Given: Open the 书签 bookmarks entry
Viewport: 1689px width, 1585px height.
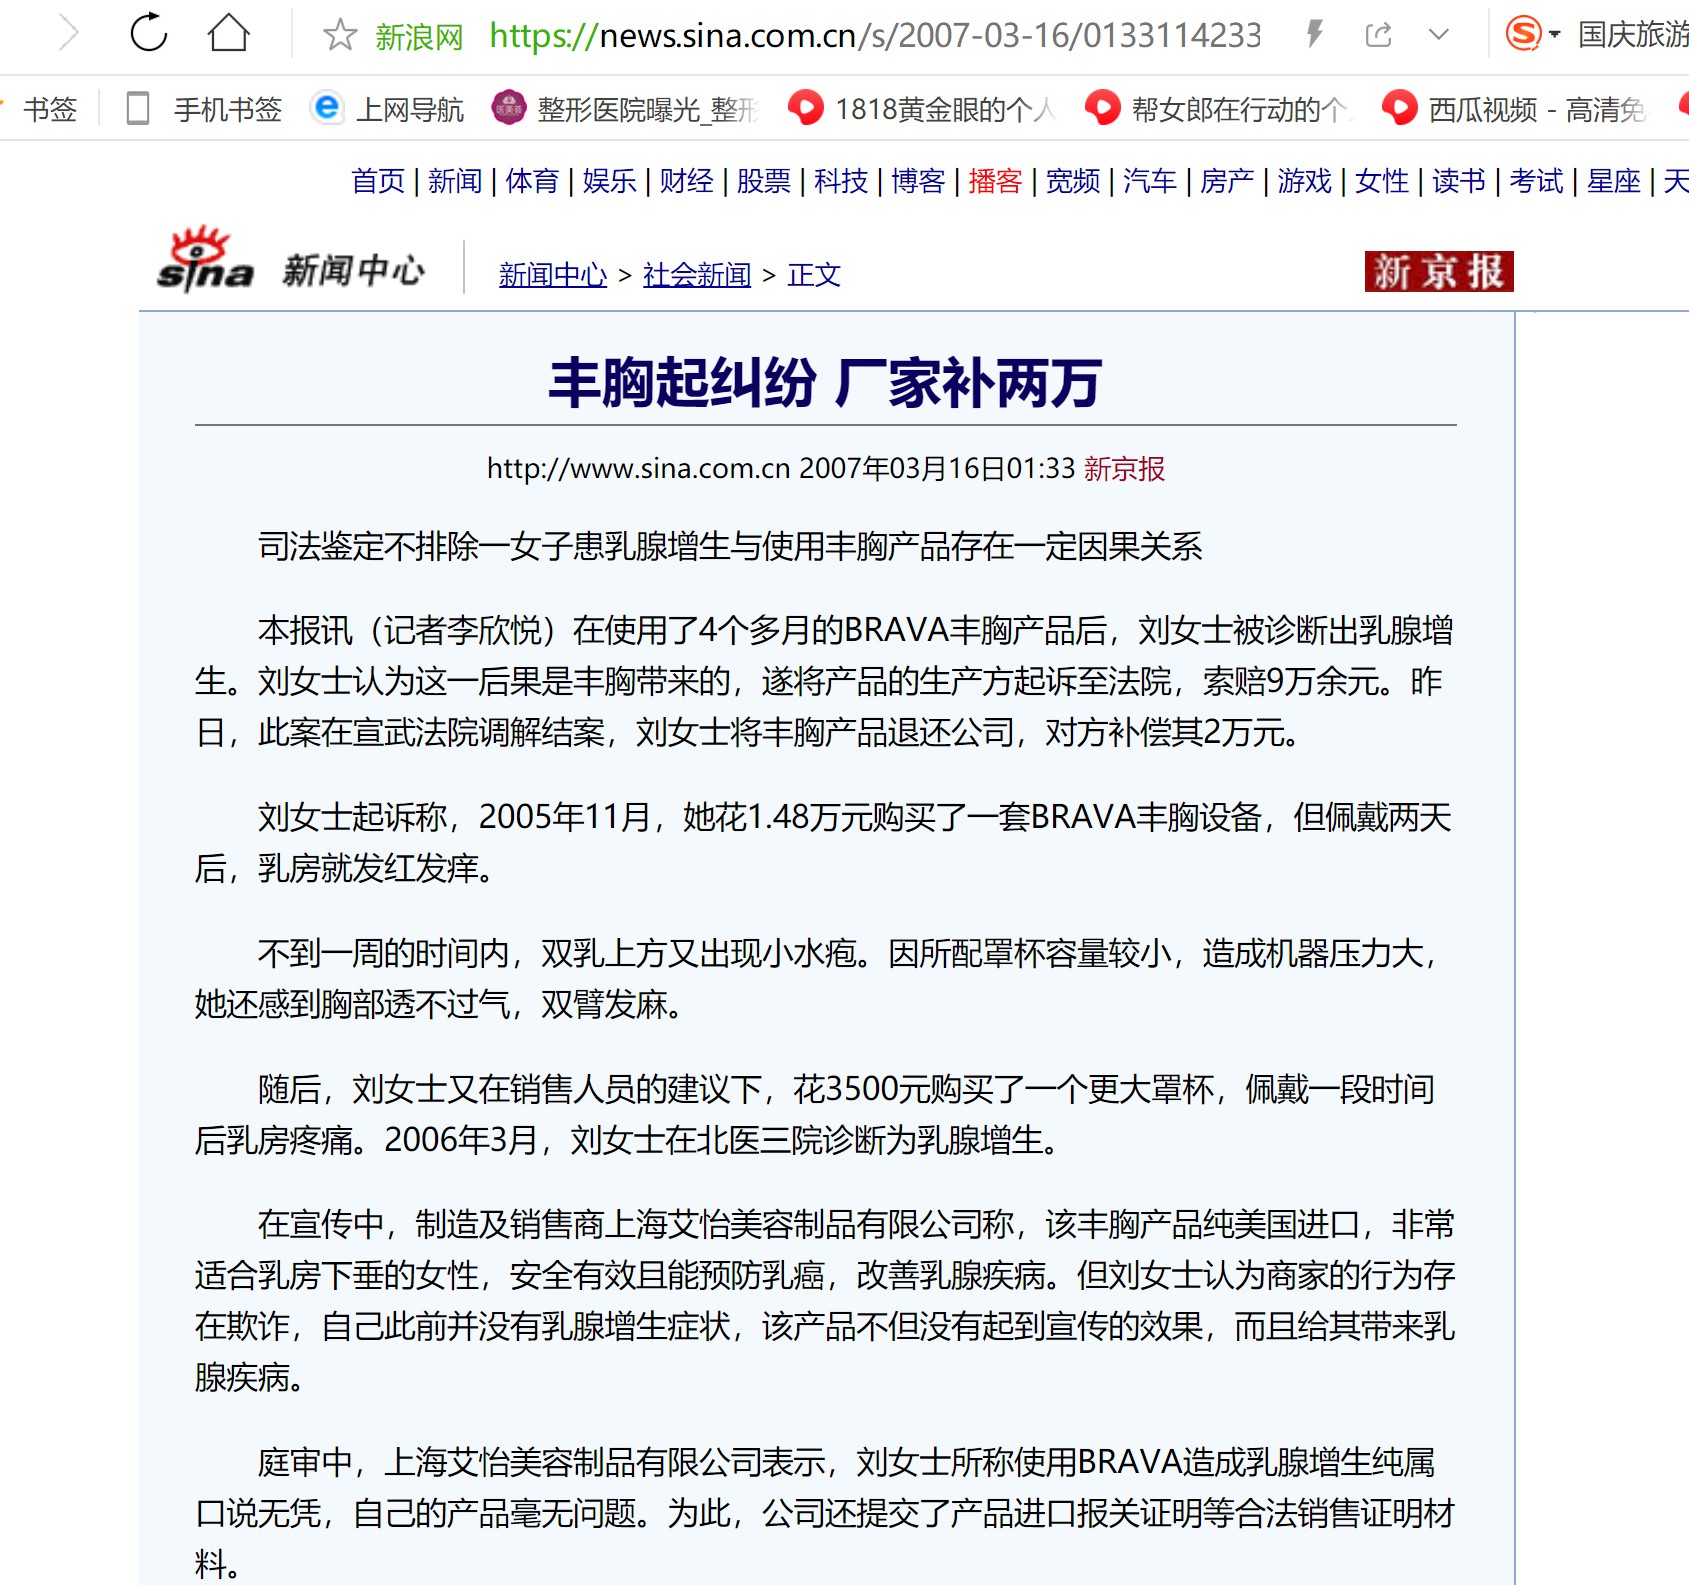Looking at the screenshot, I should (x=50, y=109).
